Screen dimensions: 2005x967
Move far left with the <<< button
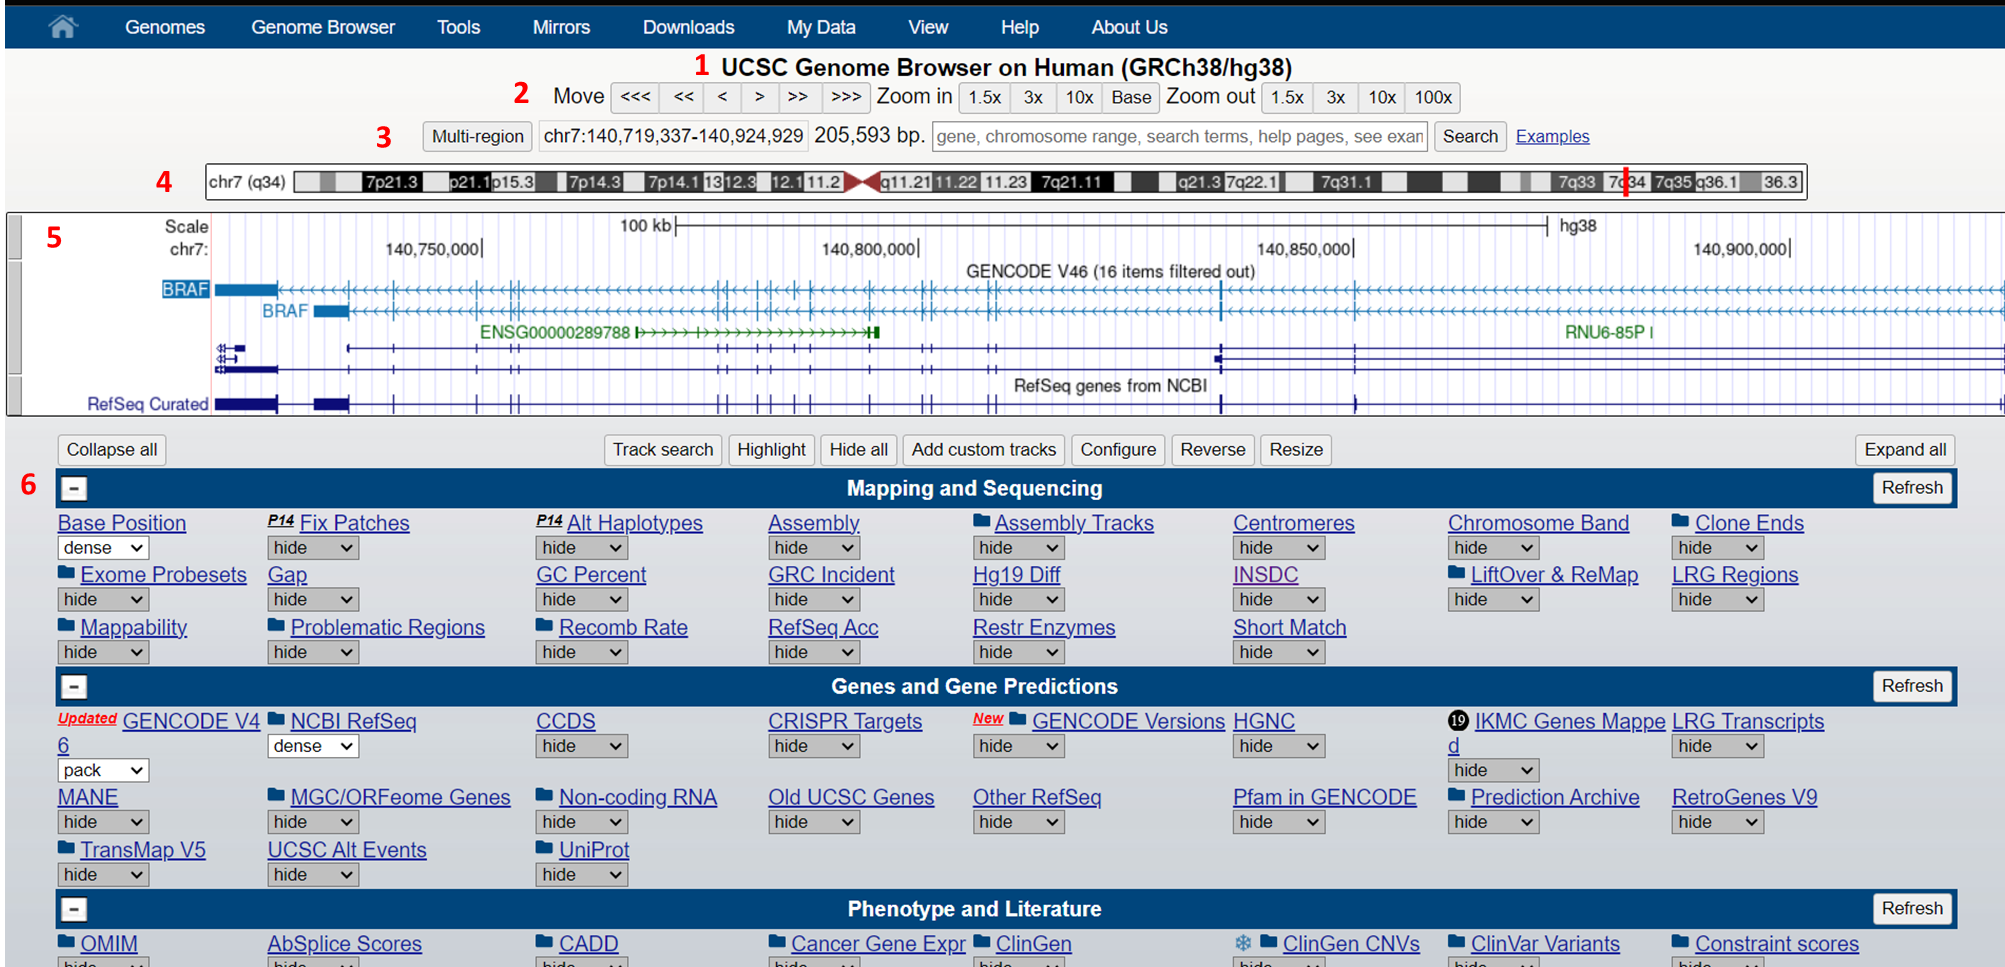[x=635, y=97]
